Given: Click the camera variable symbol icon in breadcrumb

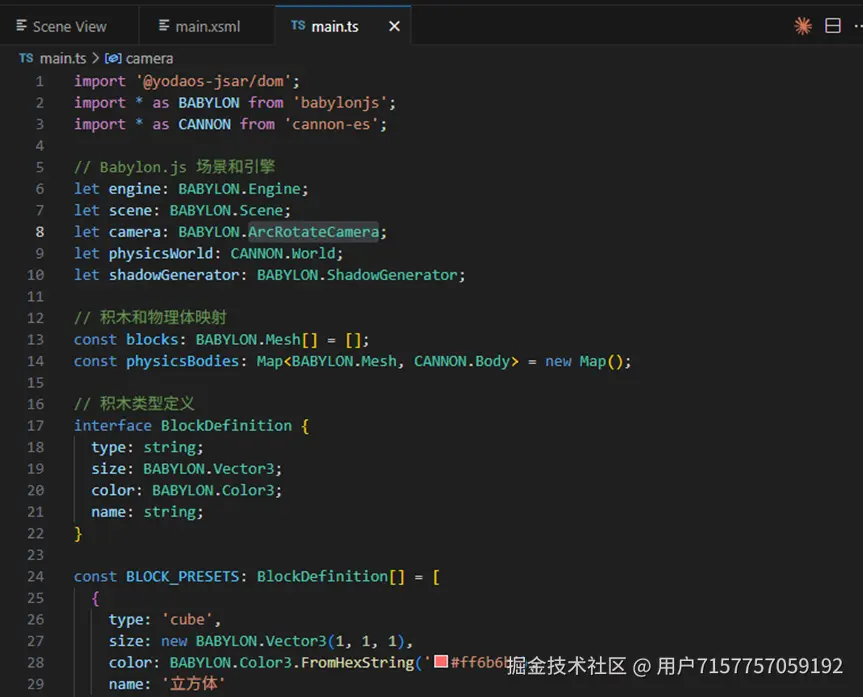Looking at the screenshot, I should 113,58.
